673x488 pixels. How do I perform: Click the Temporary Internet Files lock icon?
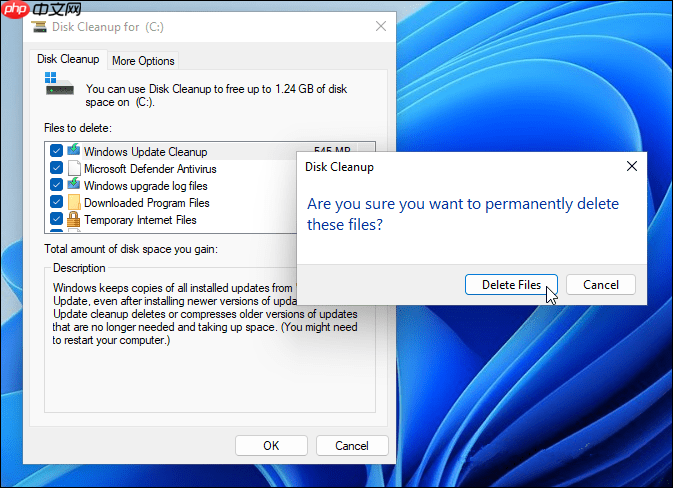pos(74,219)
